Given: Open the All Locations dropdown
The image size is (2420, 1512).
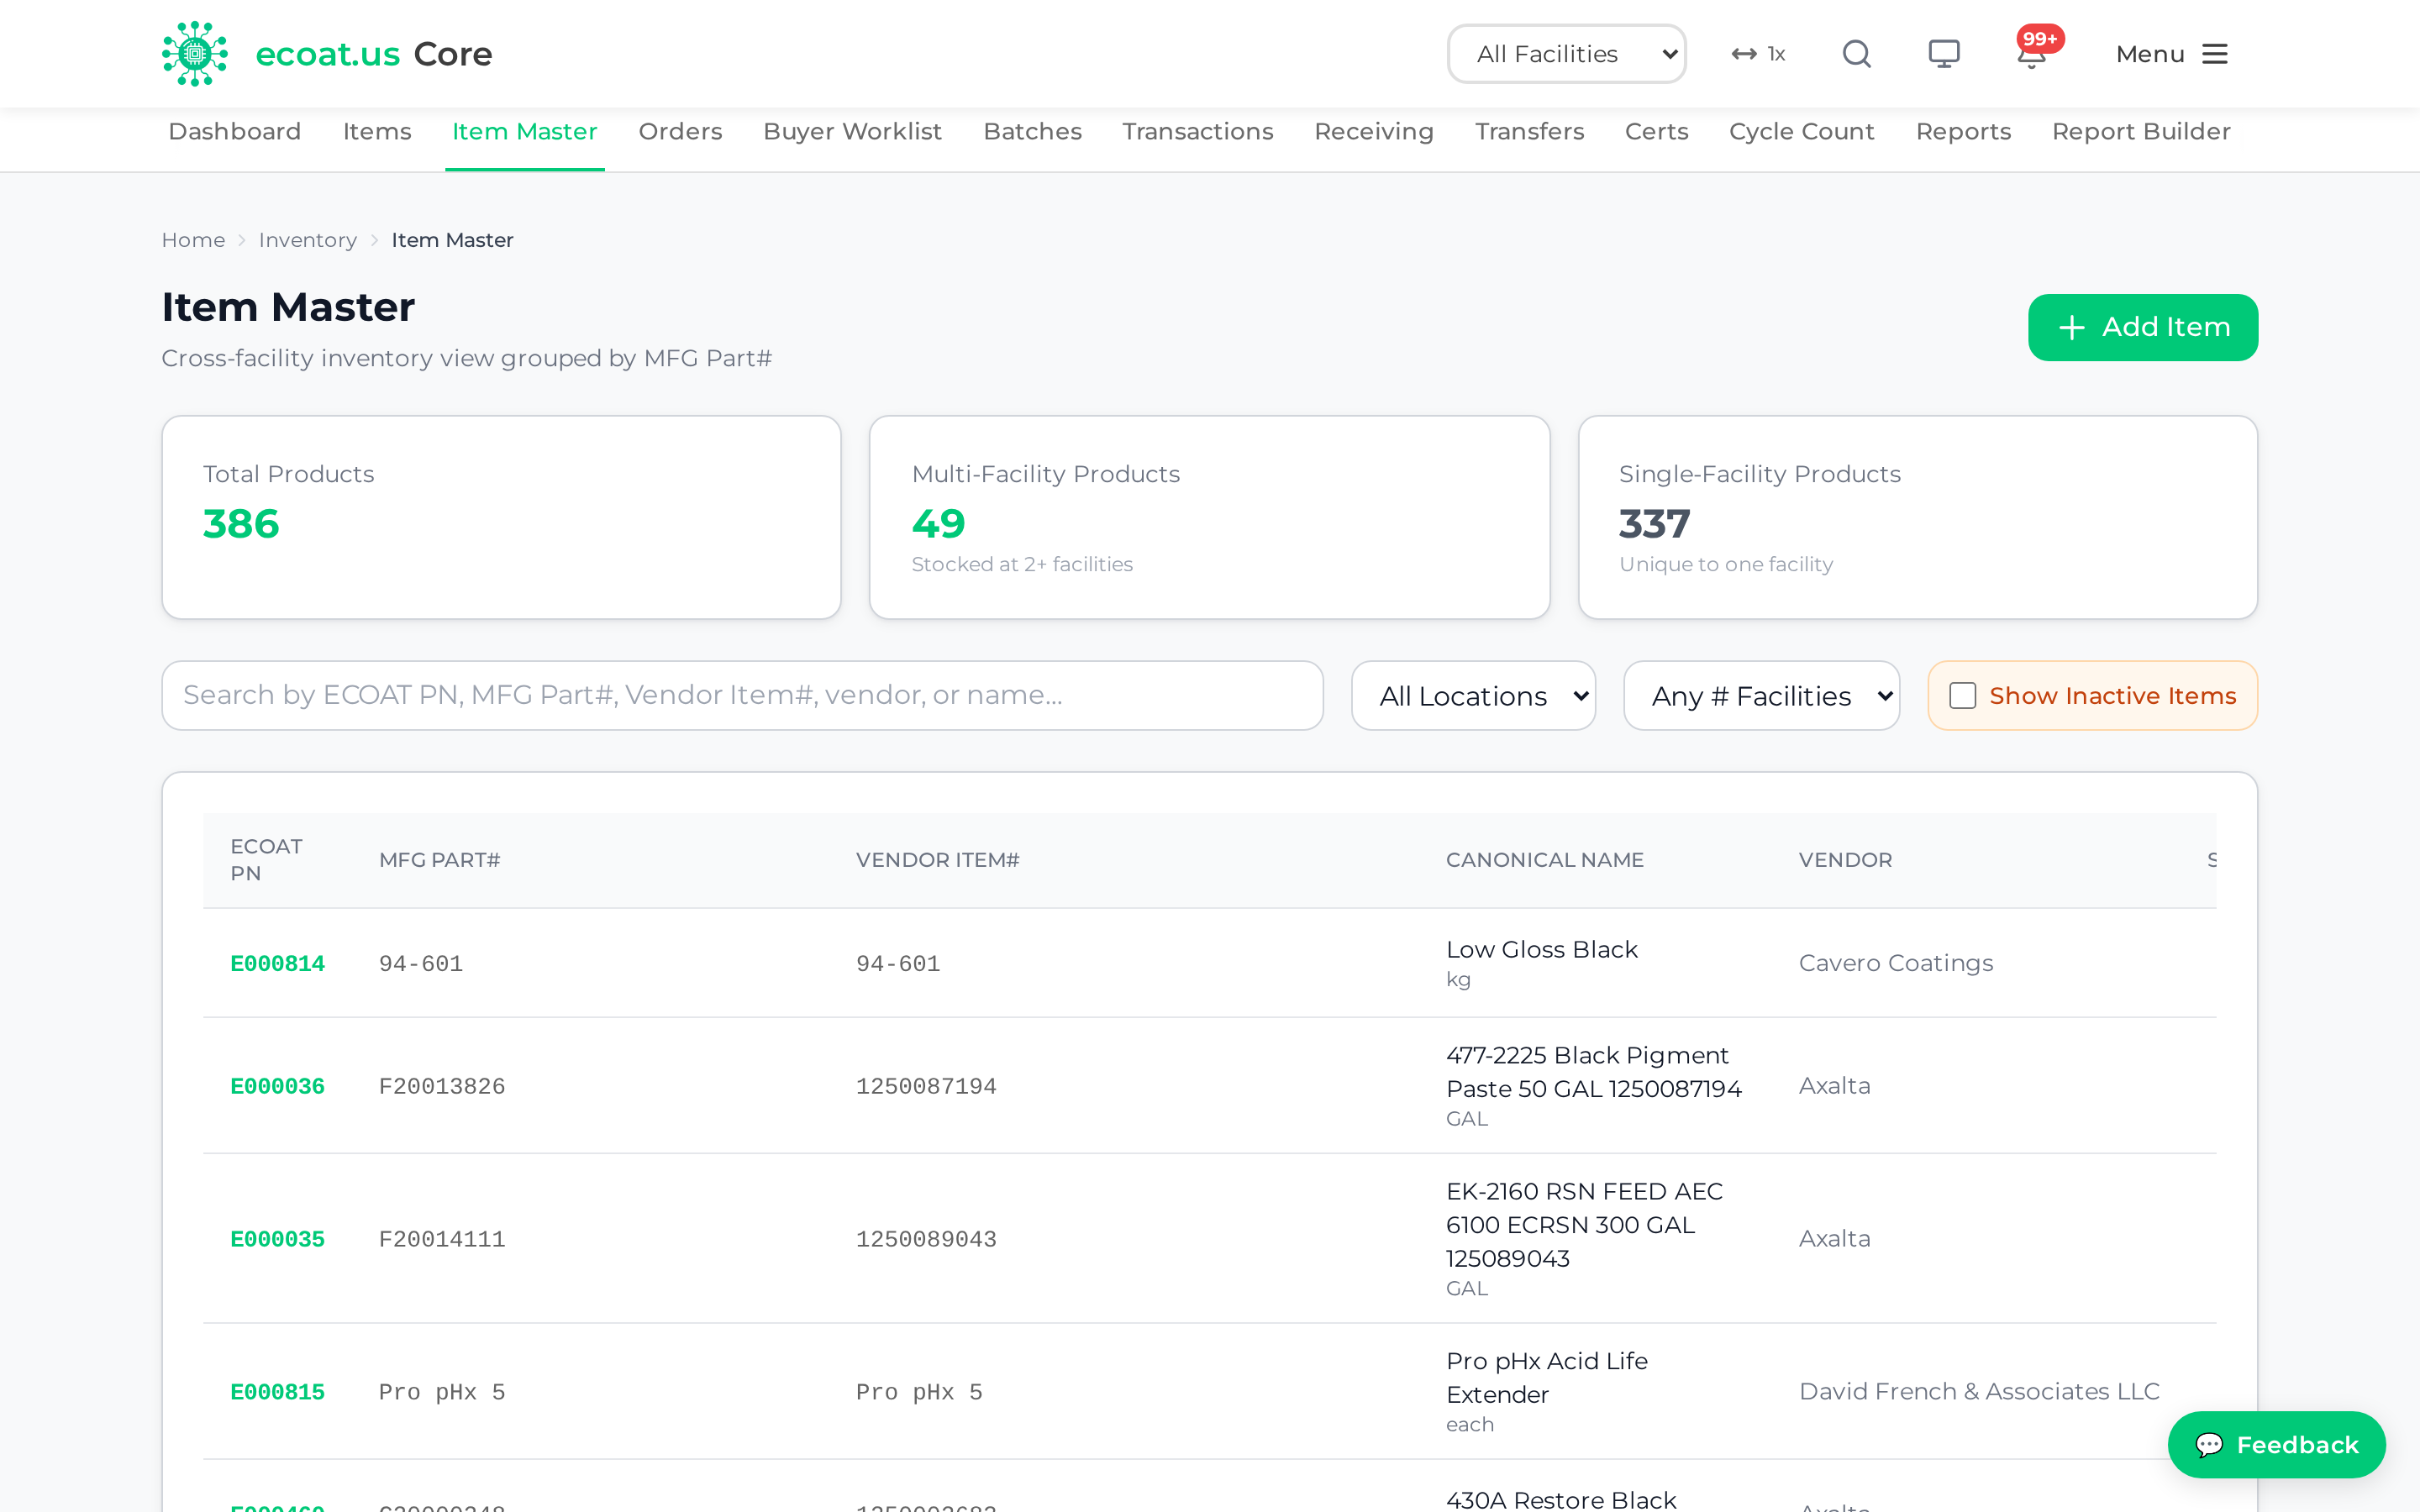Looking at the screenshot, I should [x=1473, y=695].
